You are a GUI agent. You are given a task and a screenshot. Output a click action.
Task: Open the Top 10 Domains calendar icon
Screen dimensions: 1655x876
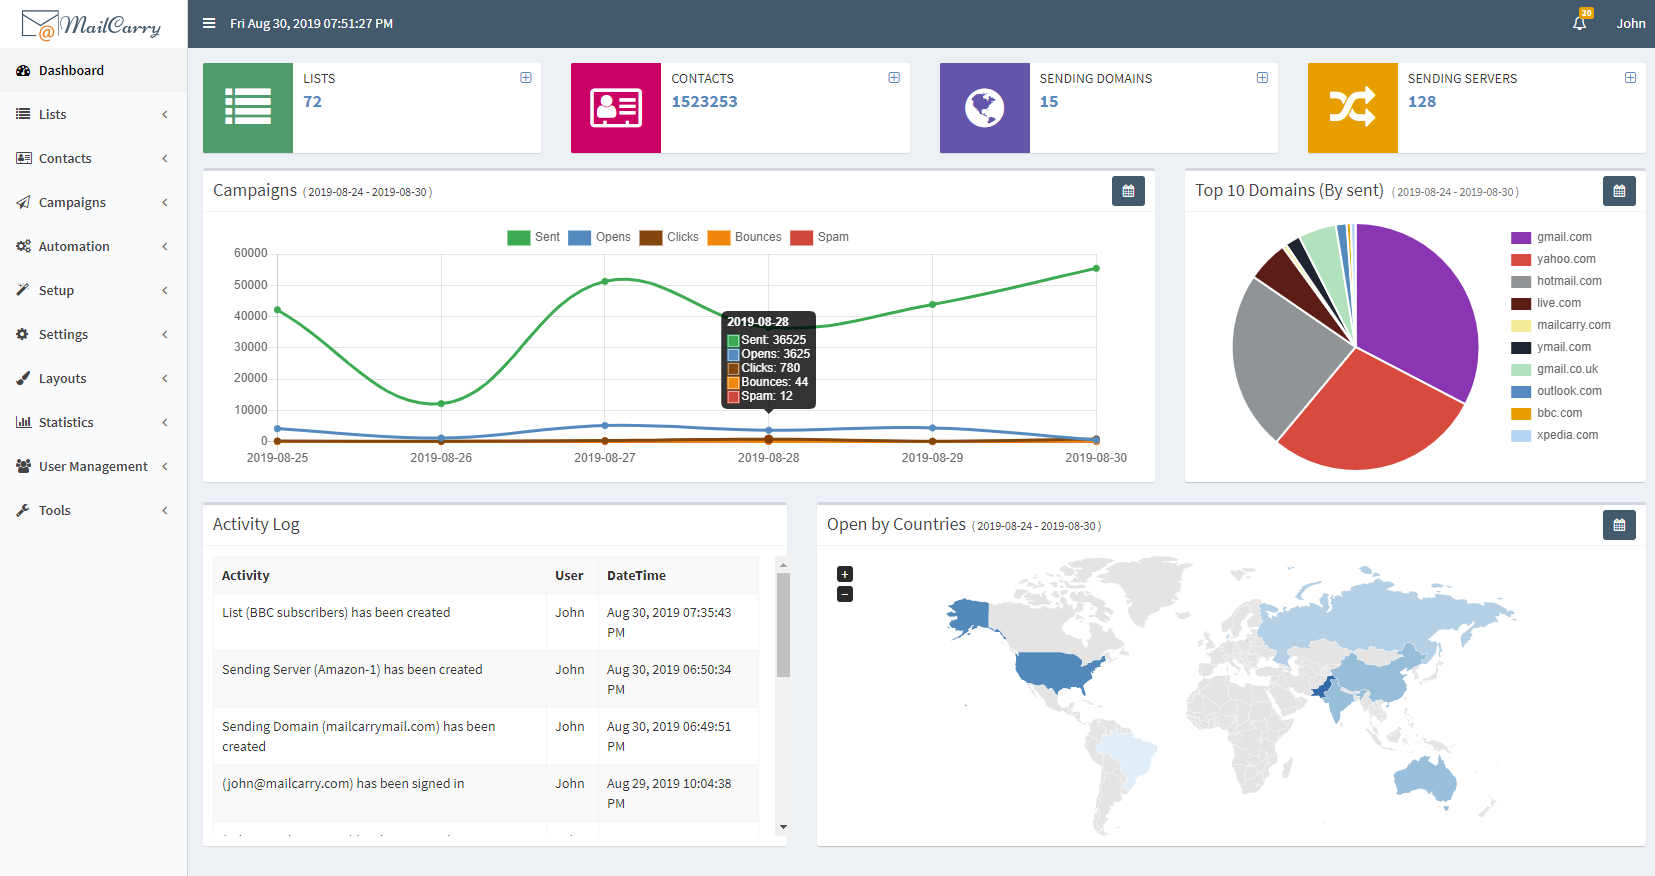point(1619,191)
